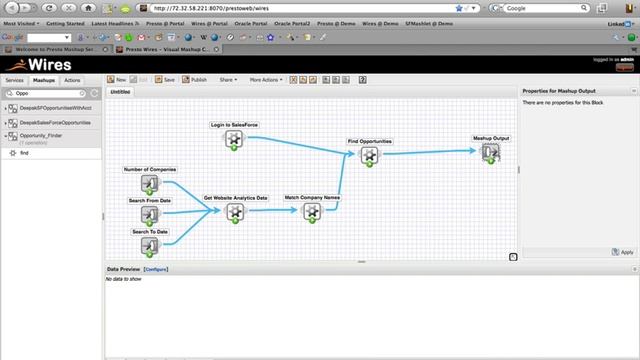
Task: Click the browser URL address field
Action: tap(302, 8)
